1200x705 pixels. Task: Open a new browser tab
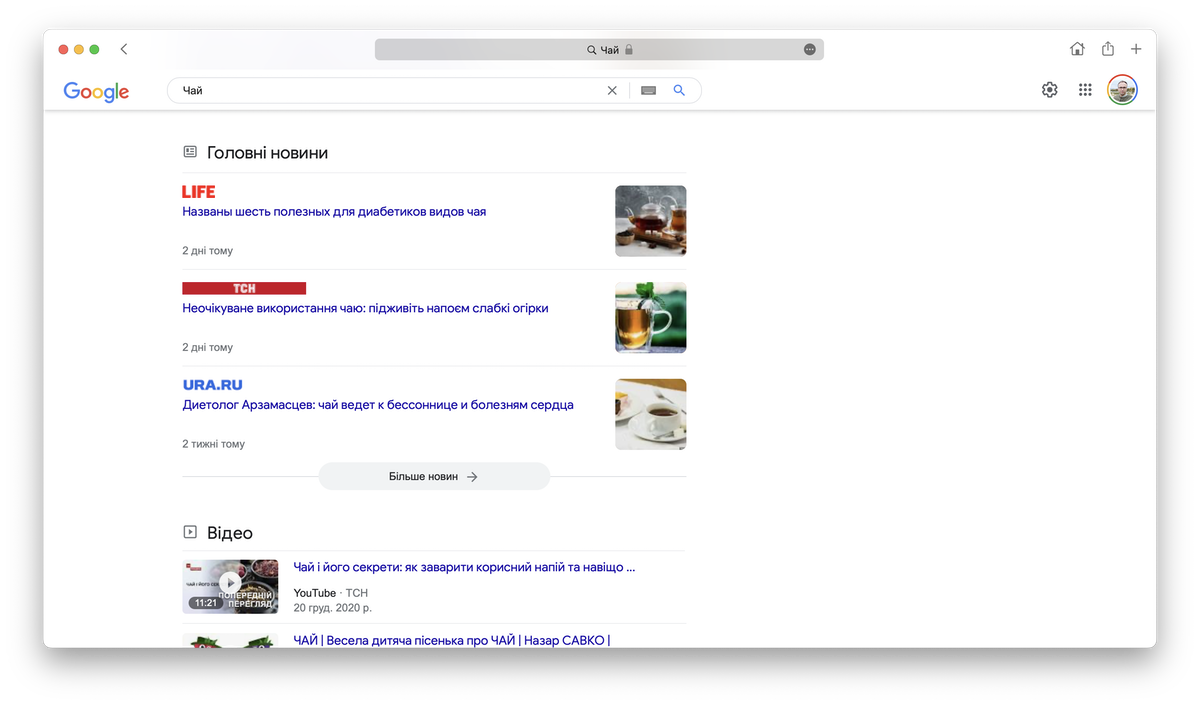[x=1136, y=49]
